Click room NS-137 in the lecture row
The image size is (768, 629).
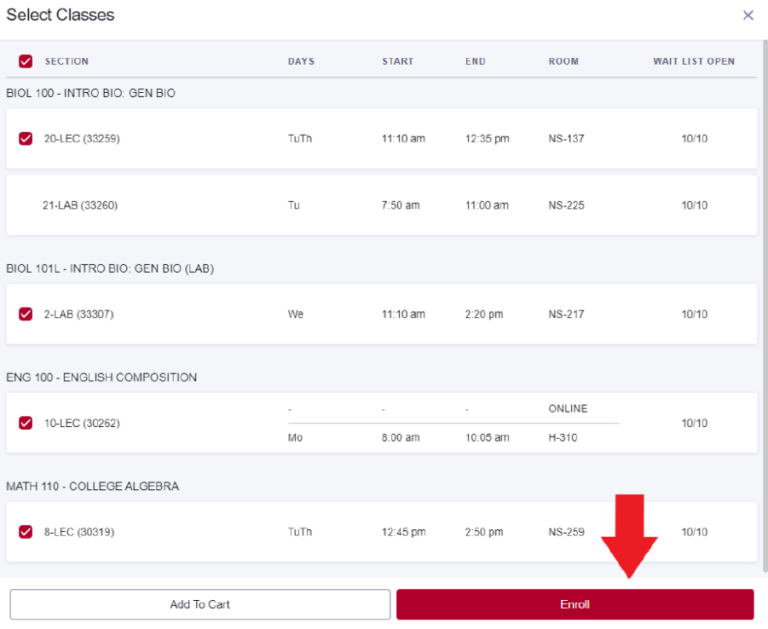pyautogui.click(x=566, y=138)
